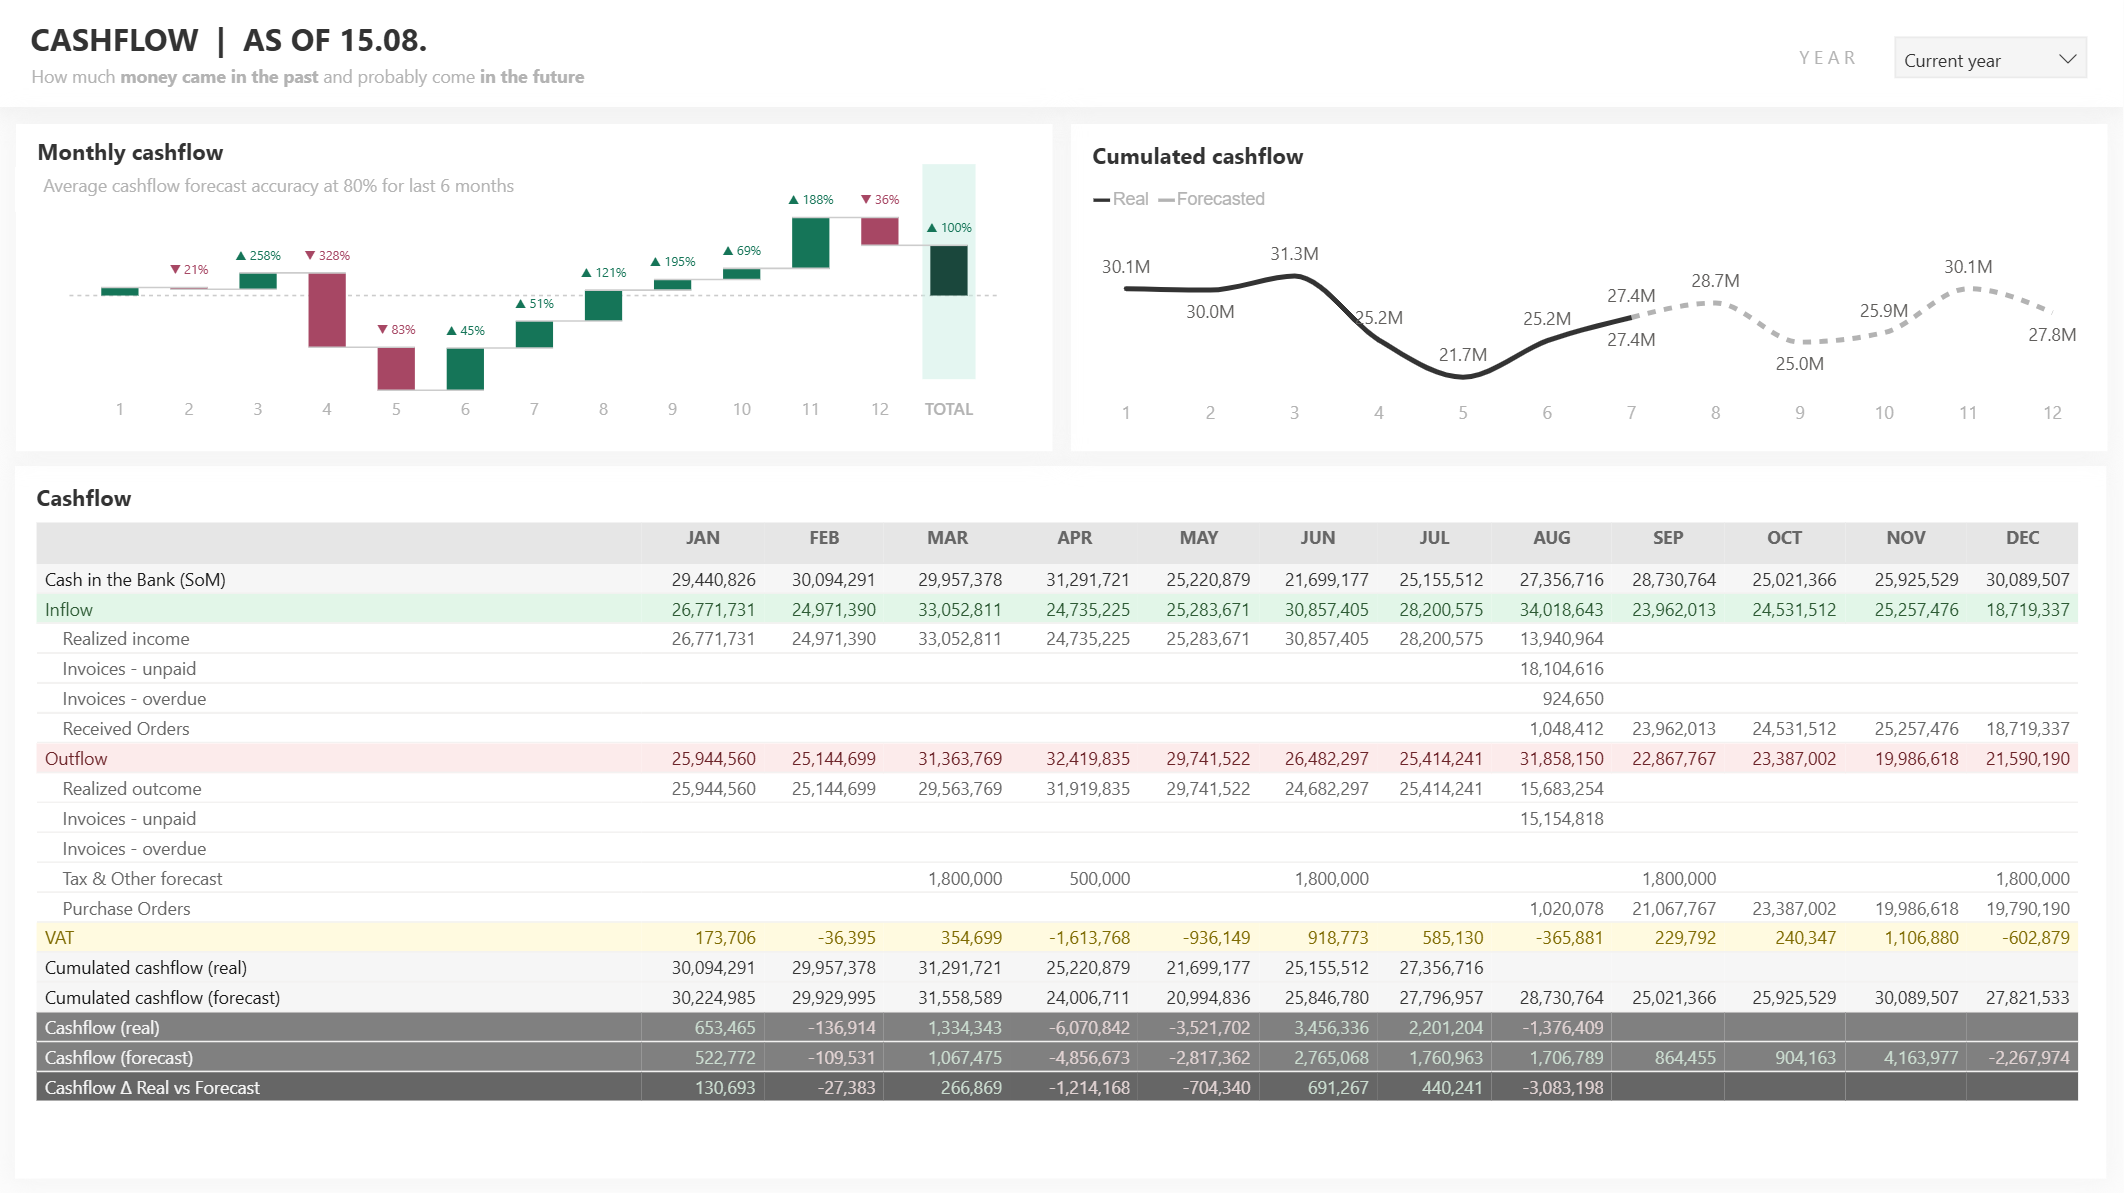Click the 21.7M low point on the curve

coord(1462,378)
